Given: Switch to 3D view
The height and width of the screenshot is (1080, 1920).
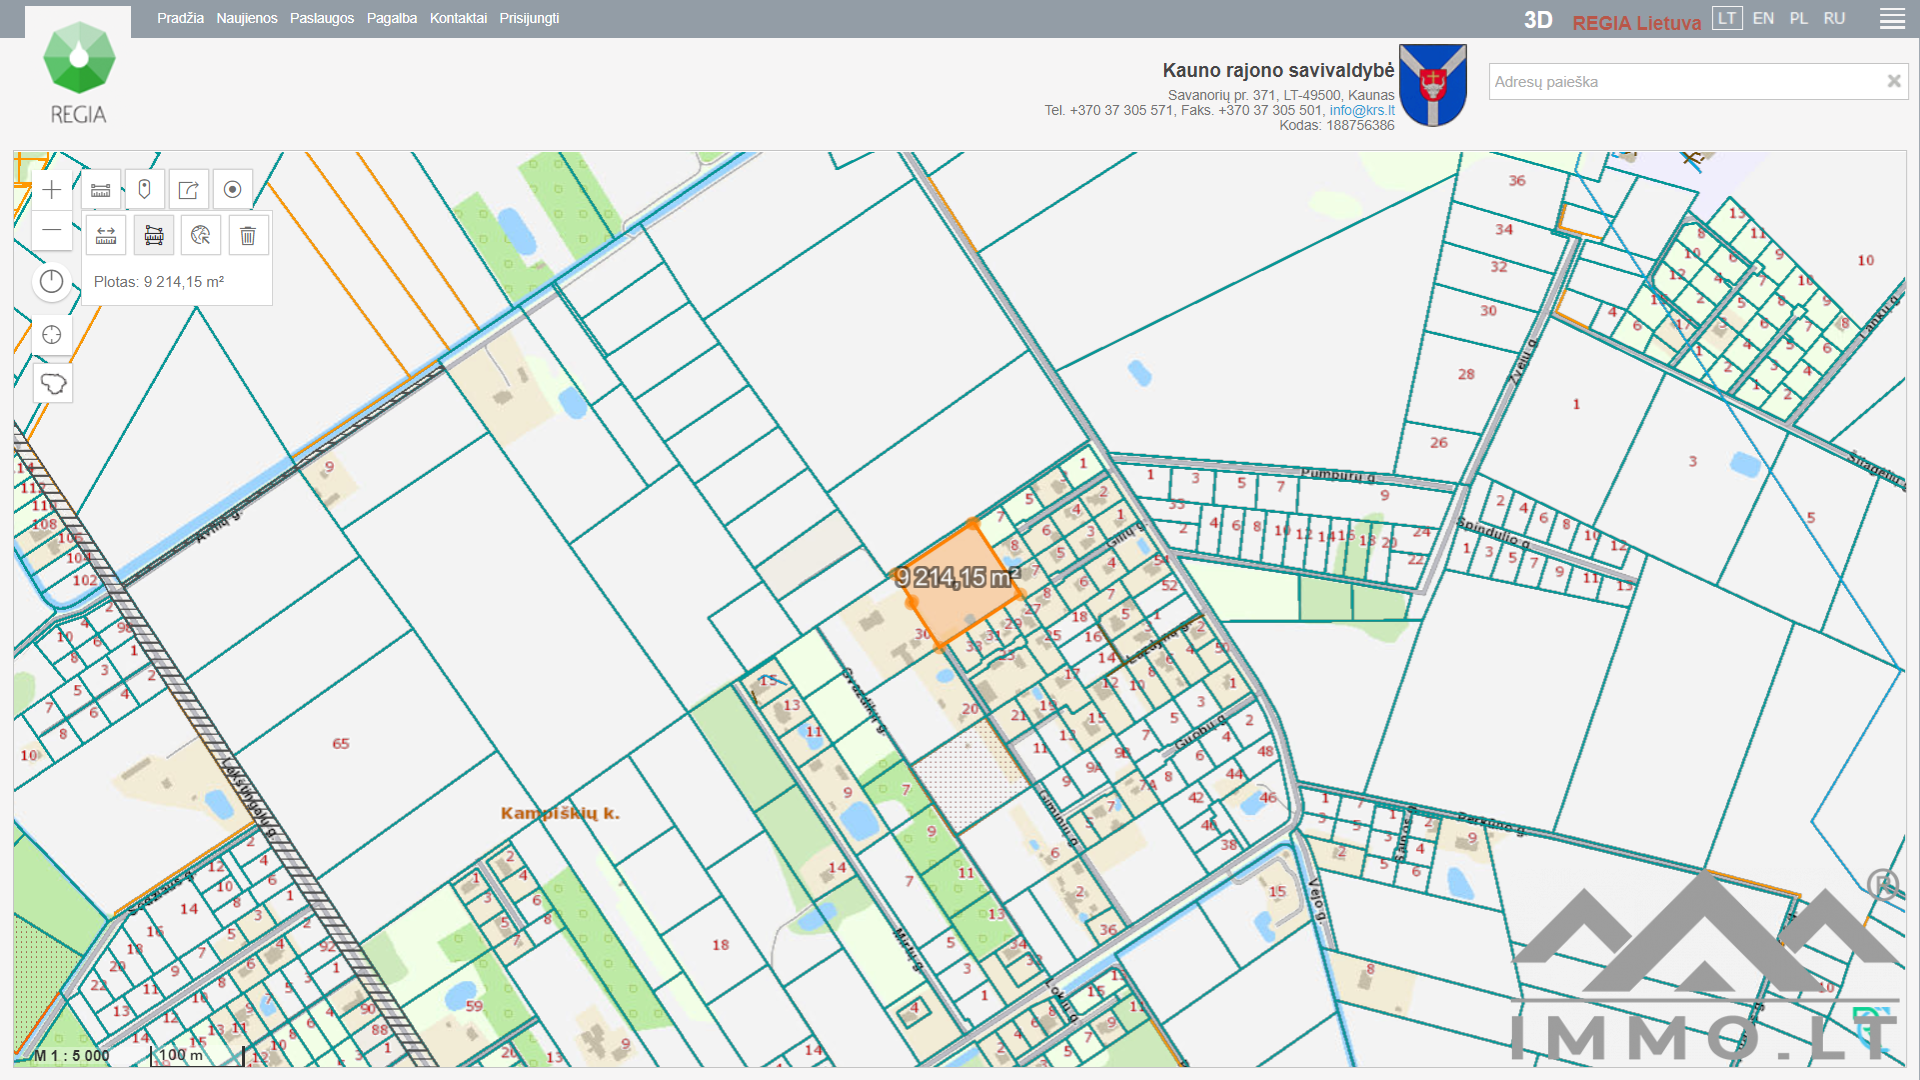Looking at the screenshot, I should click(1538, 21).
